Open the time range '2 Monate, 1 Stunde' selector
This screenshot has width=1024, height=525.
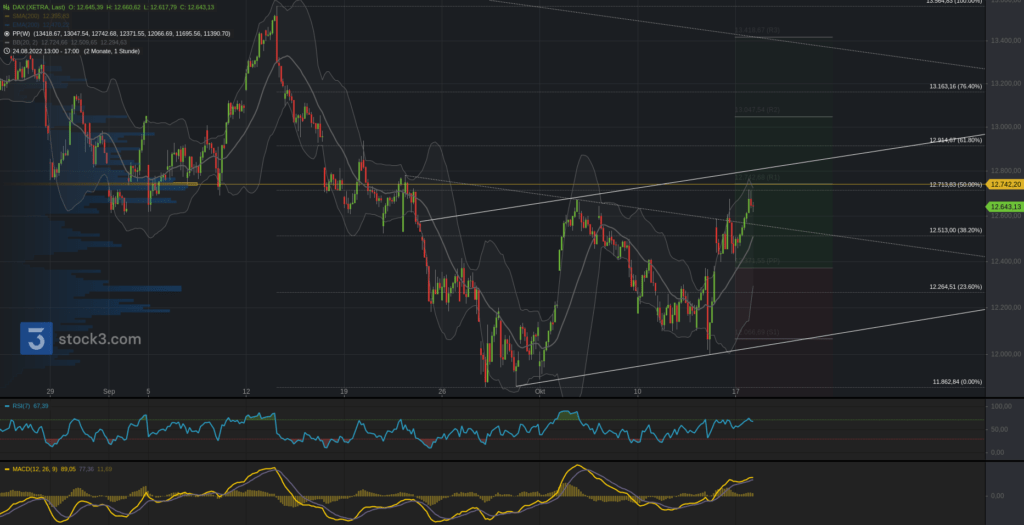tap(112, 51)
